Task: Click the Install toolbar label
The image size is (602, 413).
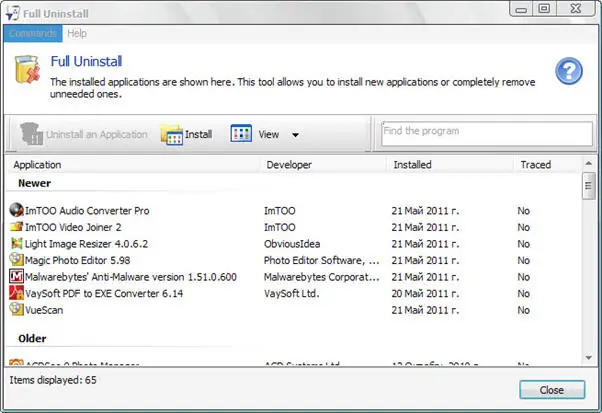Action: coord(198,134)
